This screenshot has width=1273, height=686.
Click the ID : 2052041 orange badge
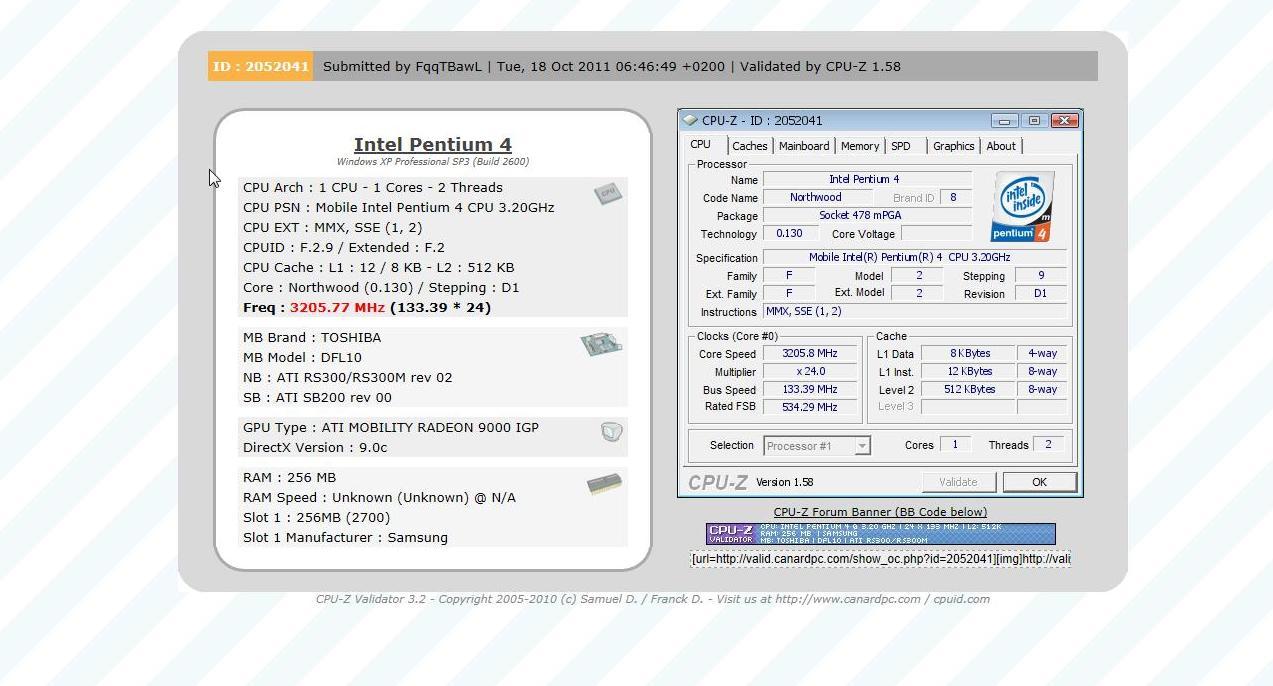260,66
